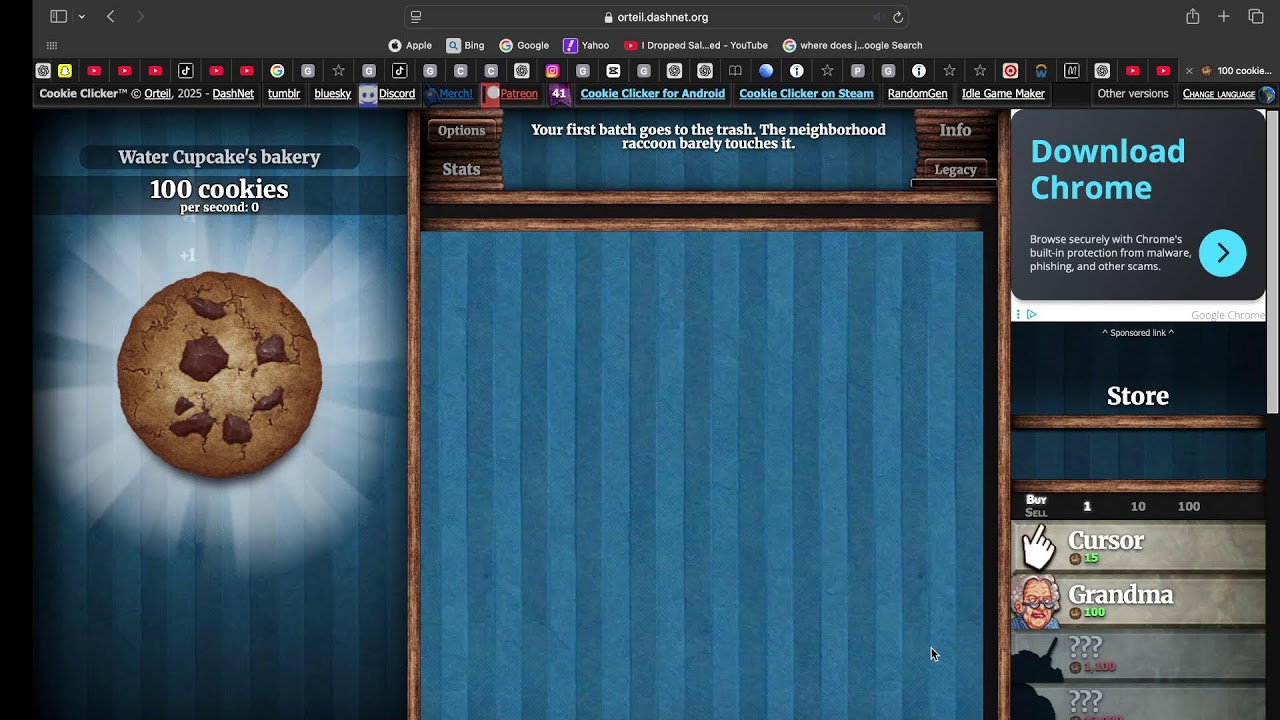Open the Options menu

click(x=461, y=130)
